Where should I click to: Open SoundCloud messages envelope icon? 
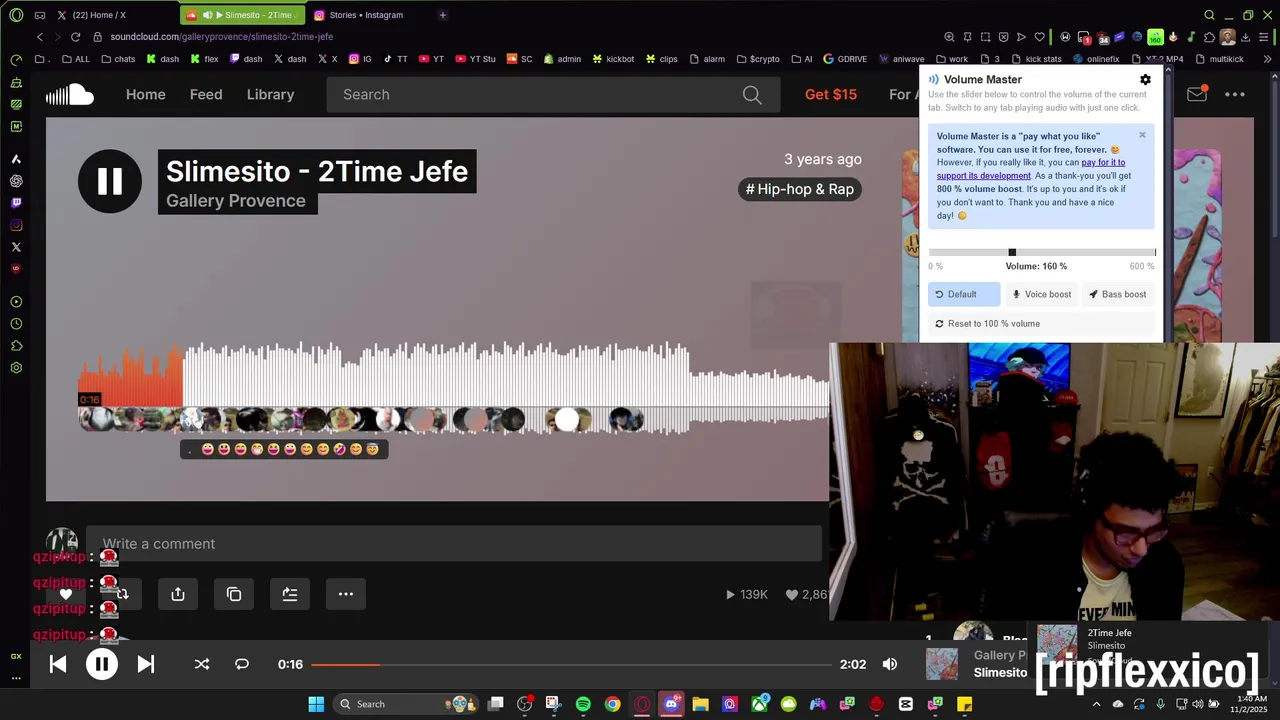click(x=1197, y=94)
